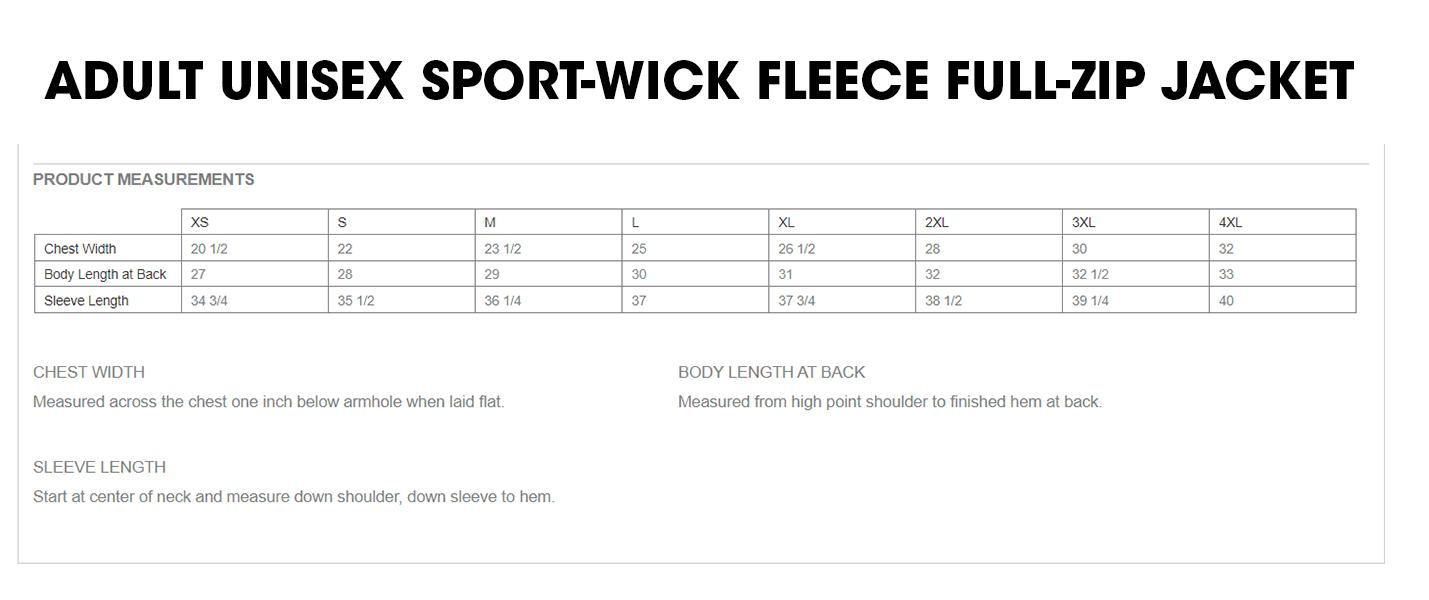Select the Chest Width row label
Screen dimensions: 1429x600
pos(80,249)
